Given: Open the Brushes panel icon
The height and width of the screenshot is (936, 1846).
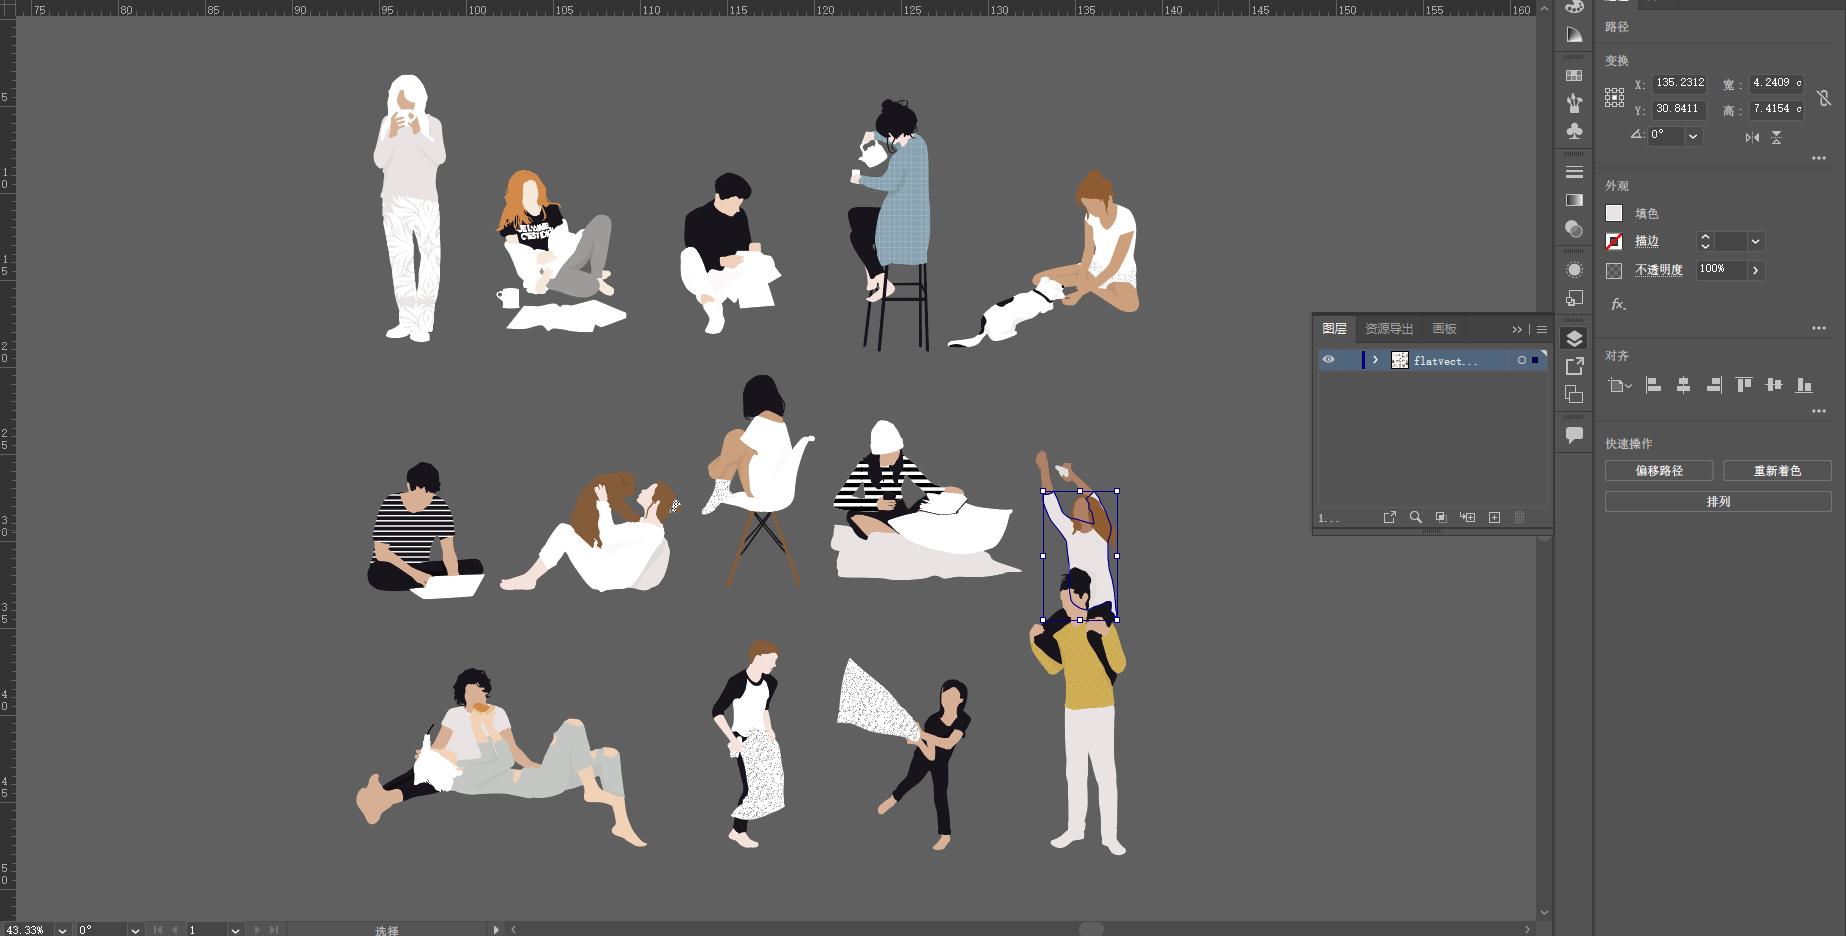Looking at the screenshot, I should [x=1574, y=103].
